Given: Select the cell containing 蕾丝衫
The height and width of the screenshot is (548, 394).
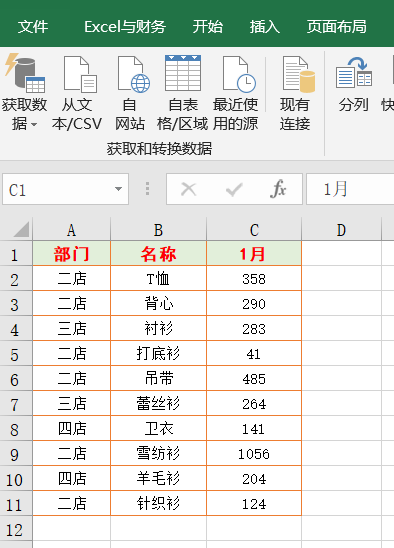Looking at the screenshot, I should click(158, 403).
